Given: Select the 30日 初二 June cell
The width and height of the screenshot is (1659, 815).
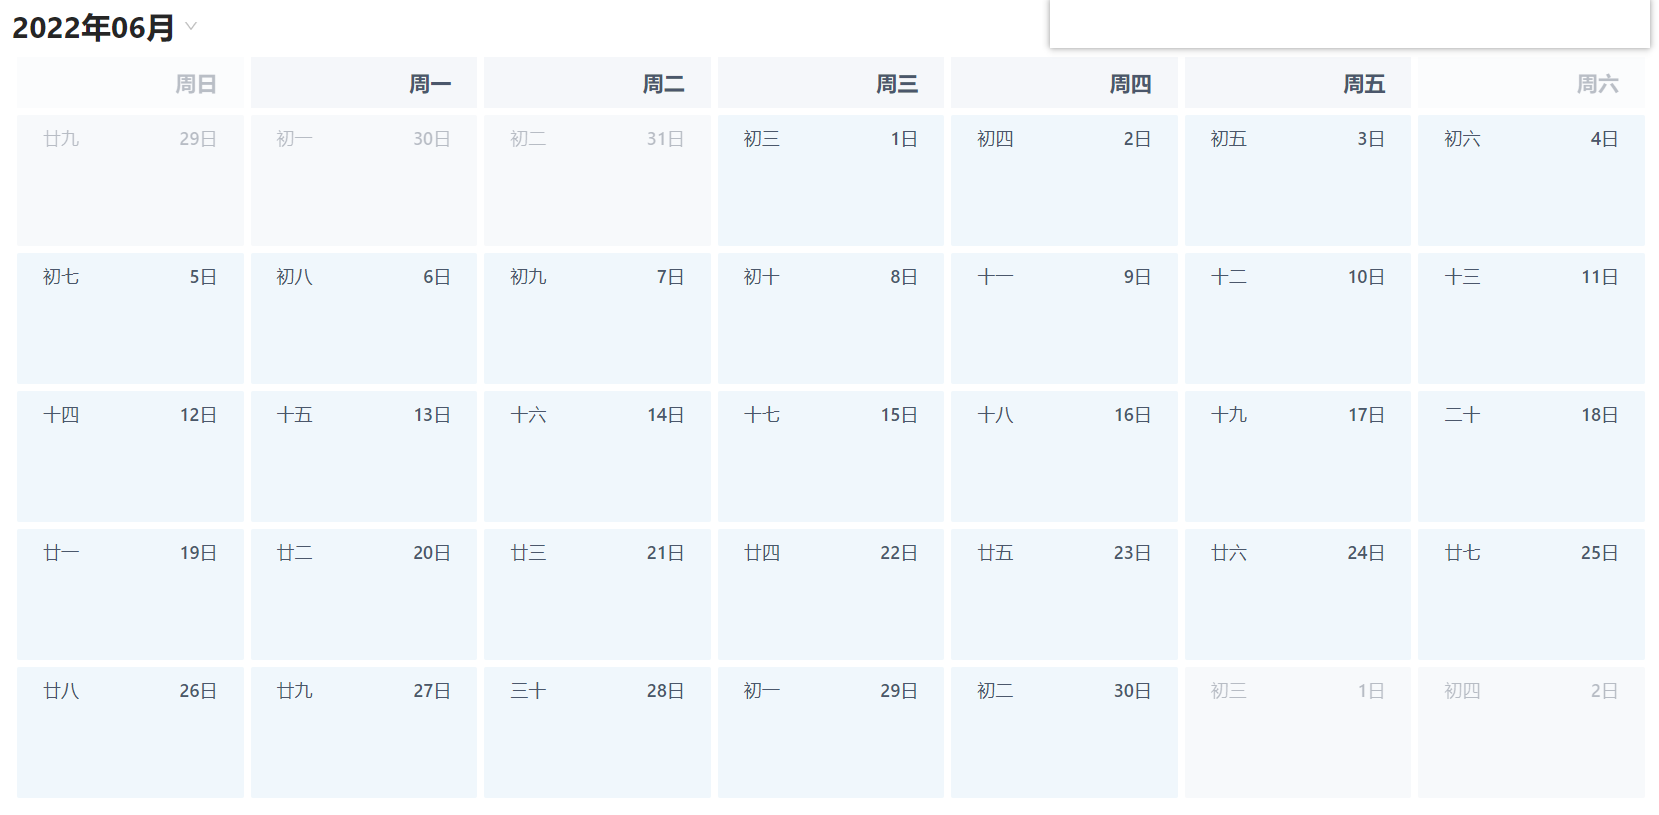Looking at the screenshot, I should 1064,732.
